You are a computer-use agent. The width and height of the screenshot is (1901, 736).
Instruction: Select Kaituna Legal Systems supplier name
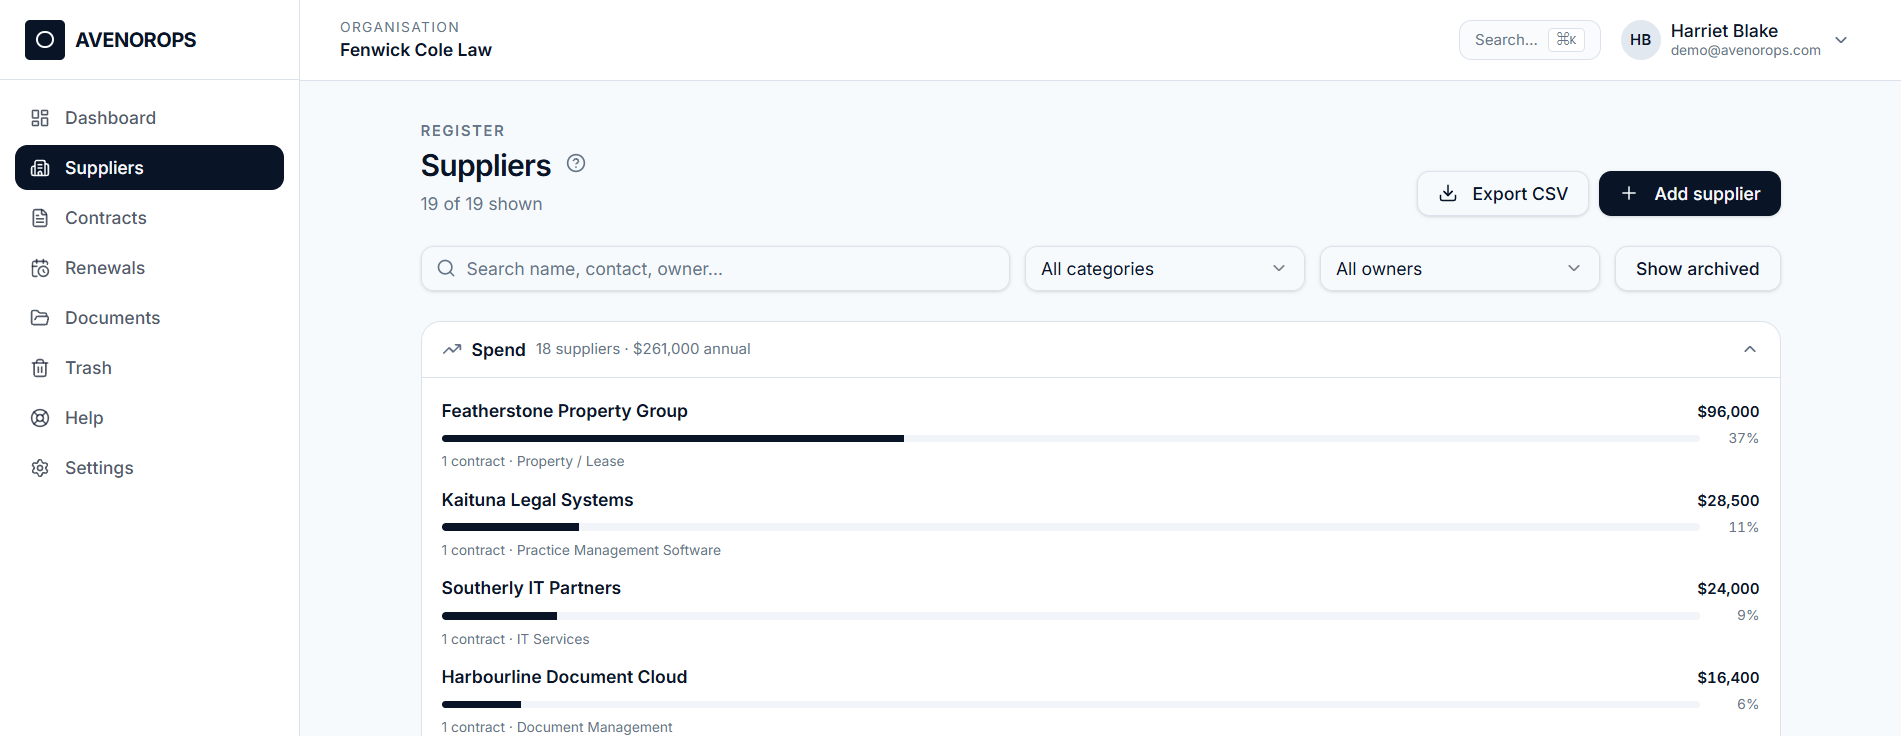(x=538, y=500)
